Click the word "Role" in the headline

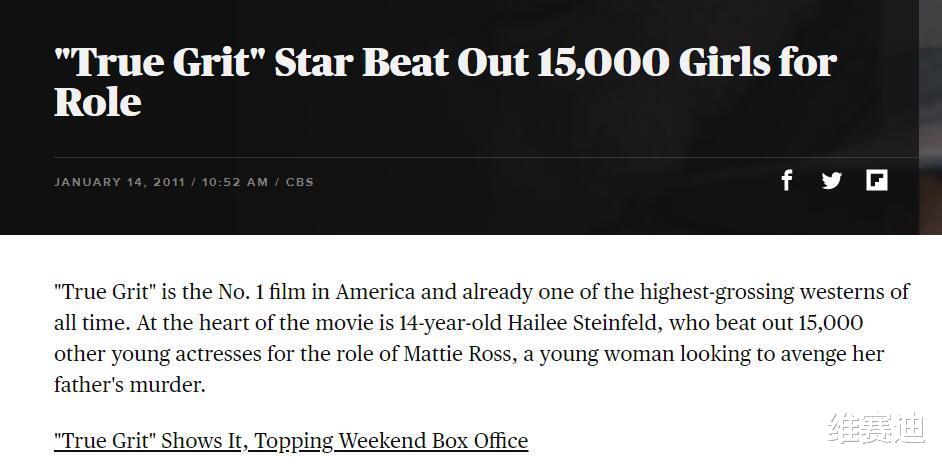[x=97, y=103]
